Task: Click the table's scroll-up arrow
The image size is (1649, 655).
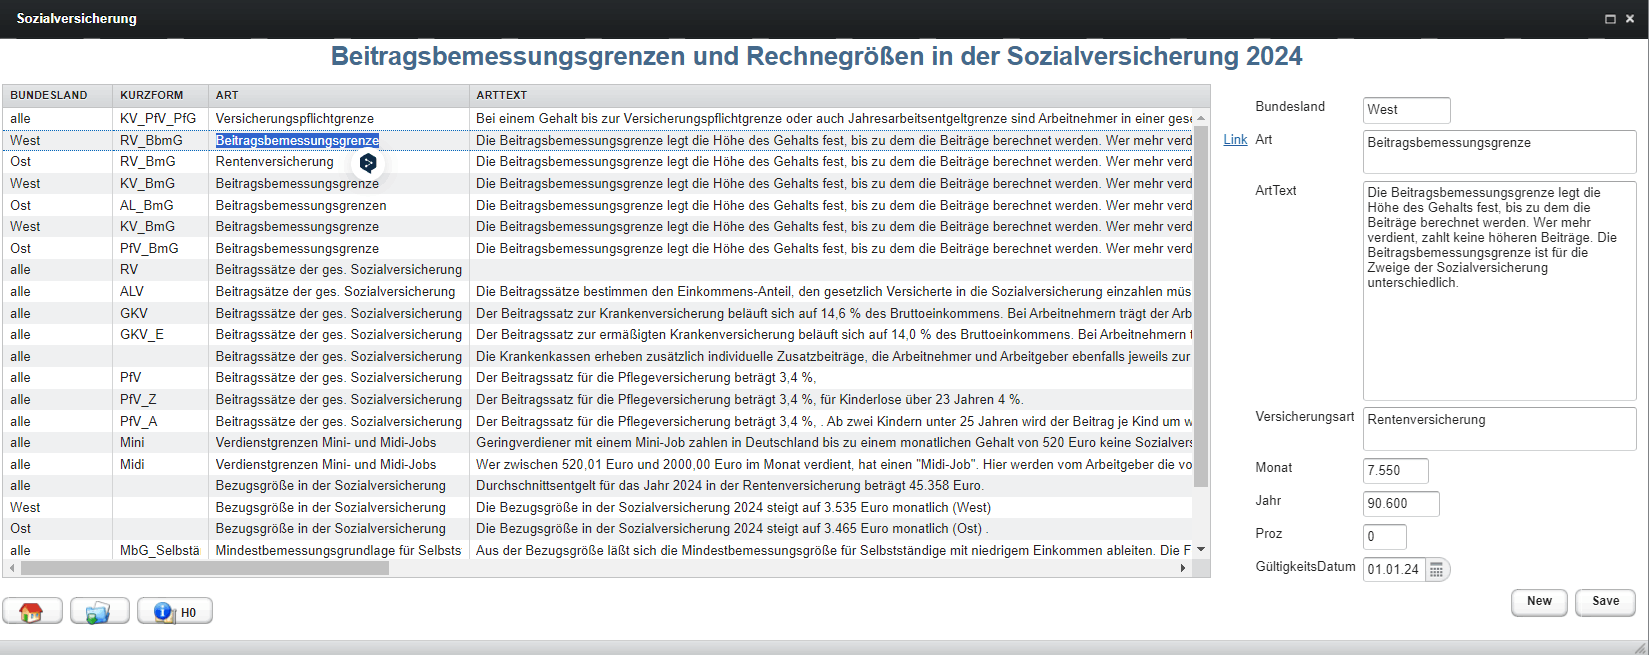Action: click(1201, 117)
